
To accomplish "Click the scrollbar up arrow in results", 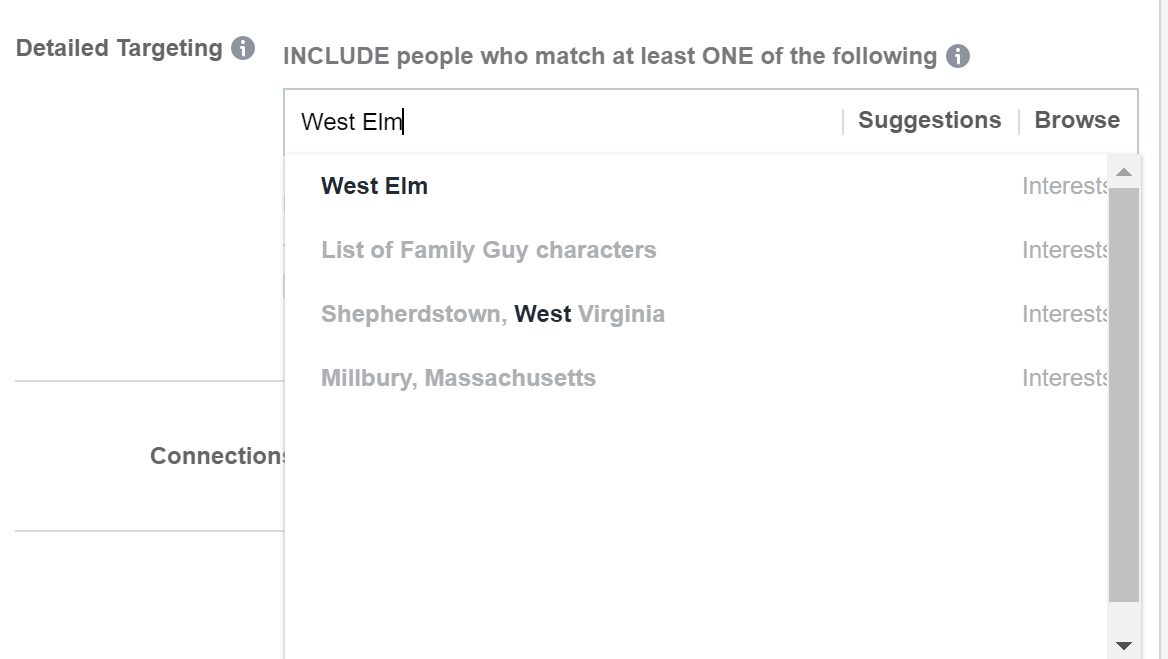I will pos(1124,172).
